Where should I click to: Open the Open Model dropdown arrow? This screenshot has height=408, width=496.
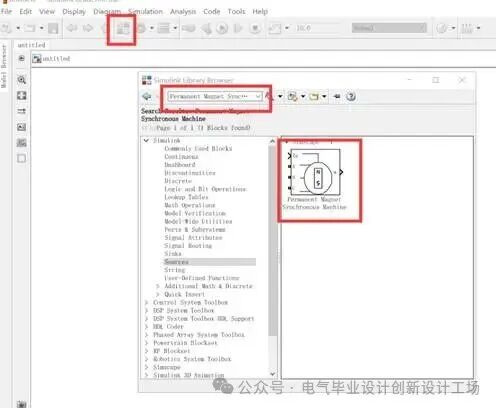[42, 28]
